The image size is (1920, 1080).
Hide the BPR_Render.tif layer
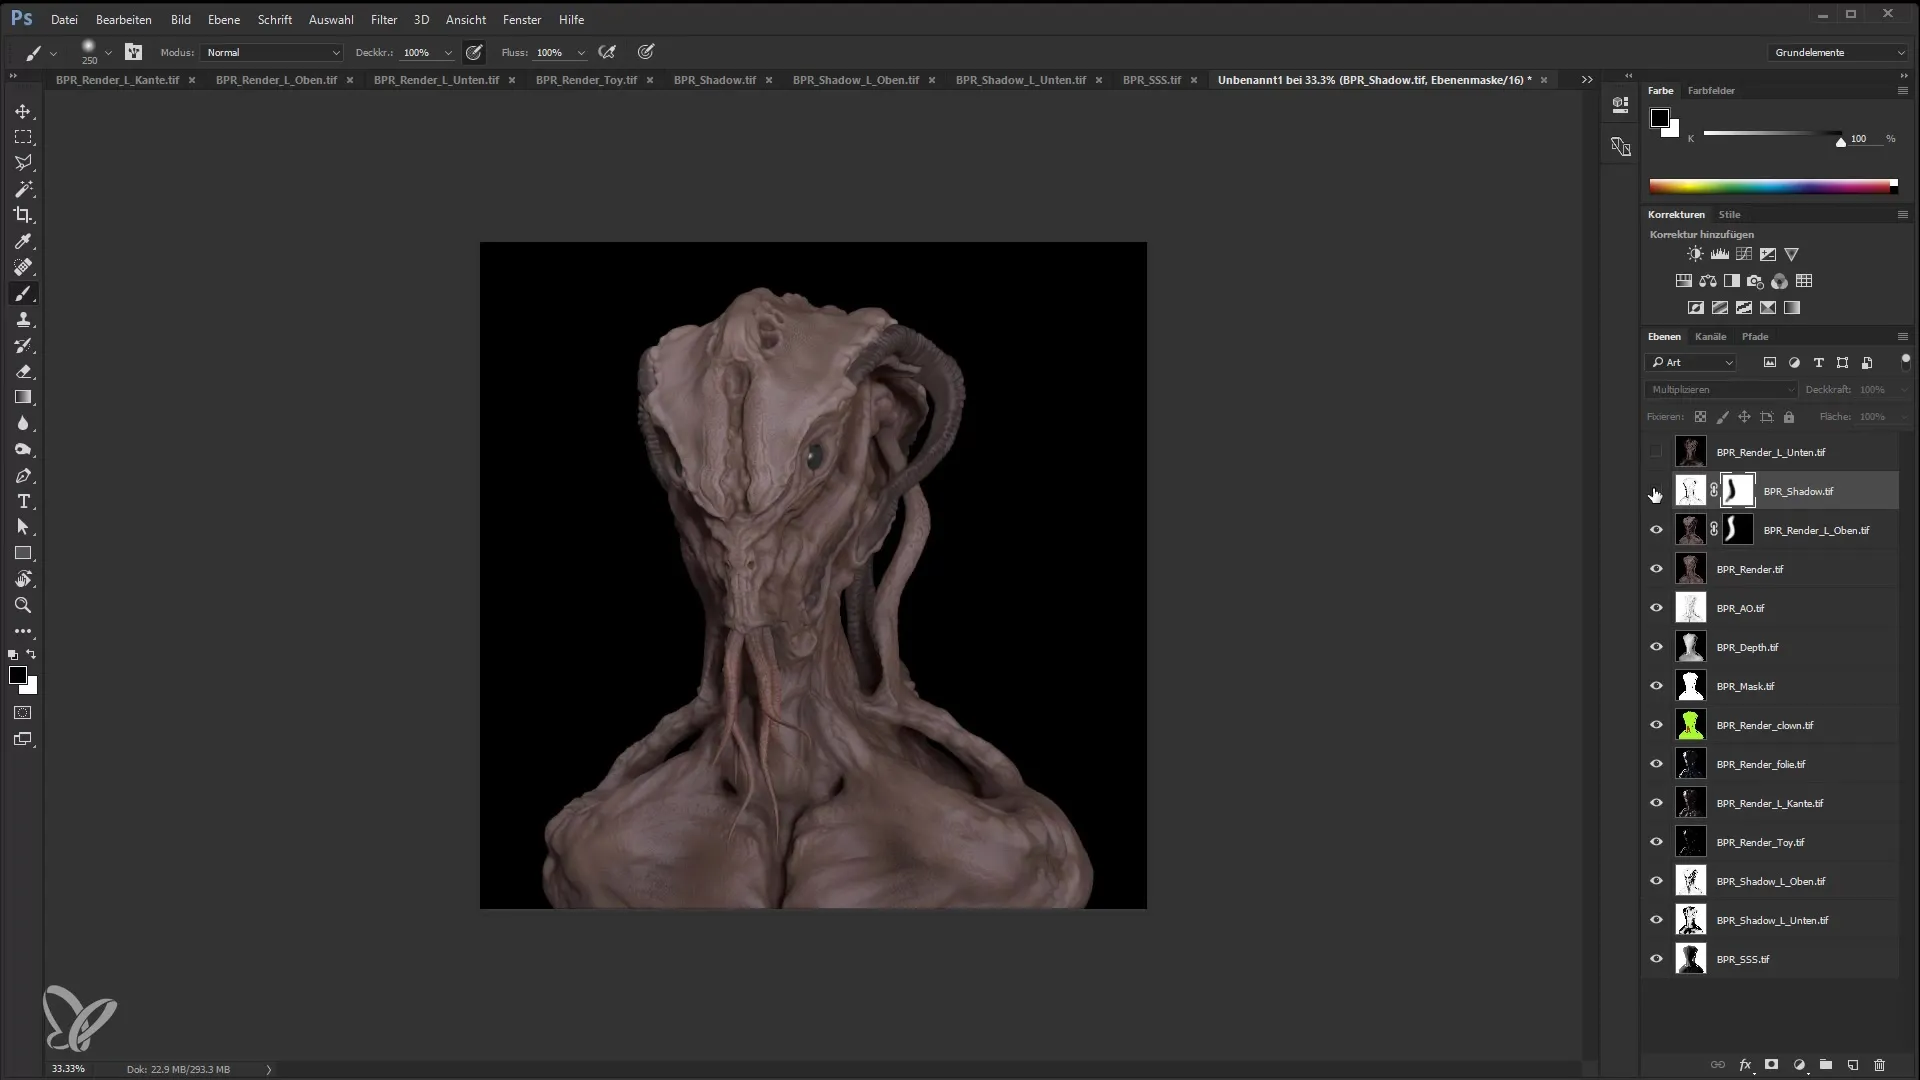1656,569
